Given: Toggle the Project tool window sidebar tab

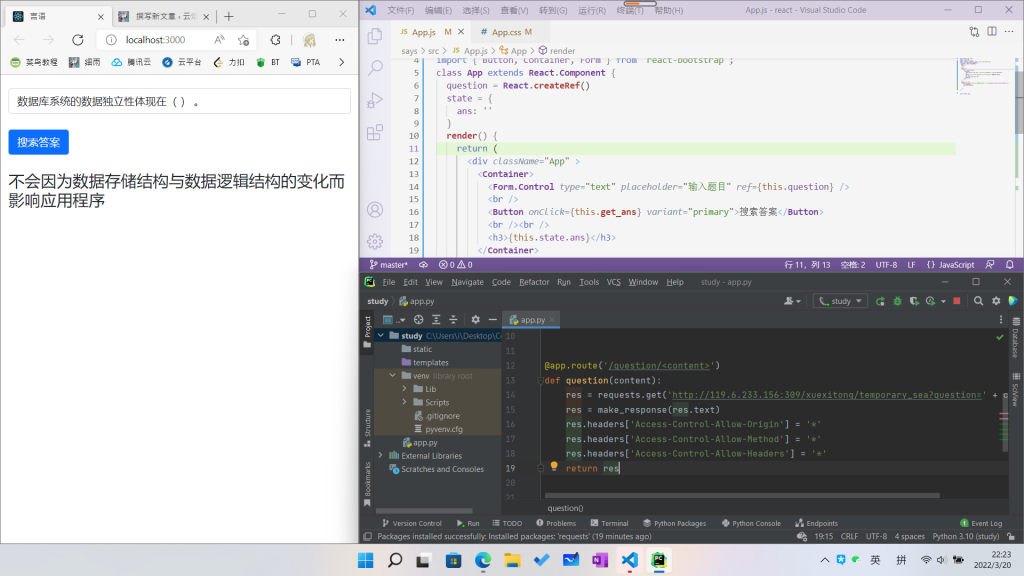Looking at the screenshot, I should tap(367, 326).
